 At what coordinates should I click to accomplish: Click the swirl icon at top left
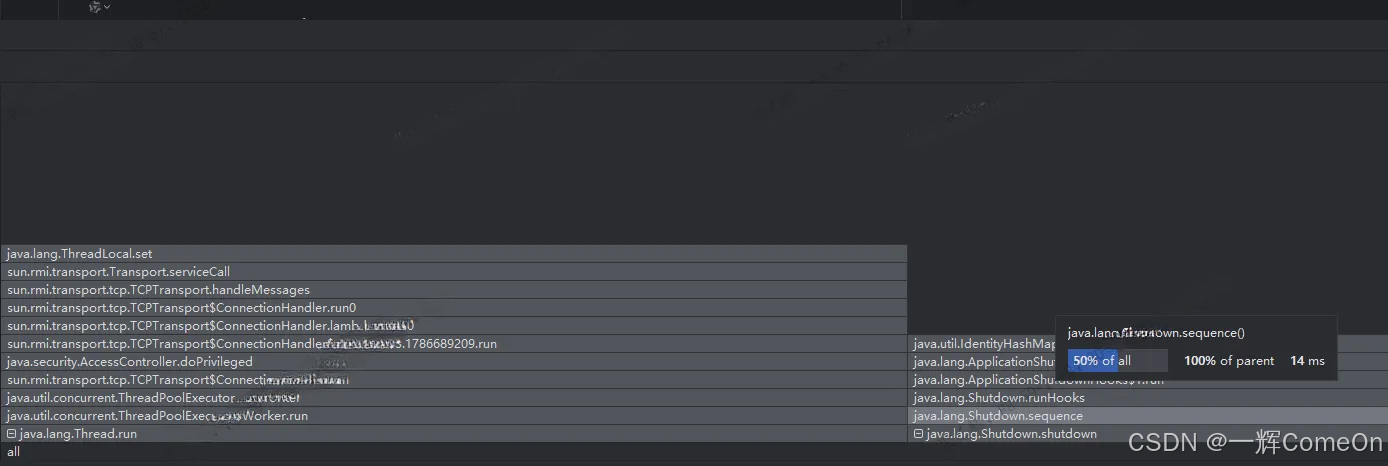pyautogui.click(x=95, y=7)
